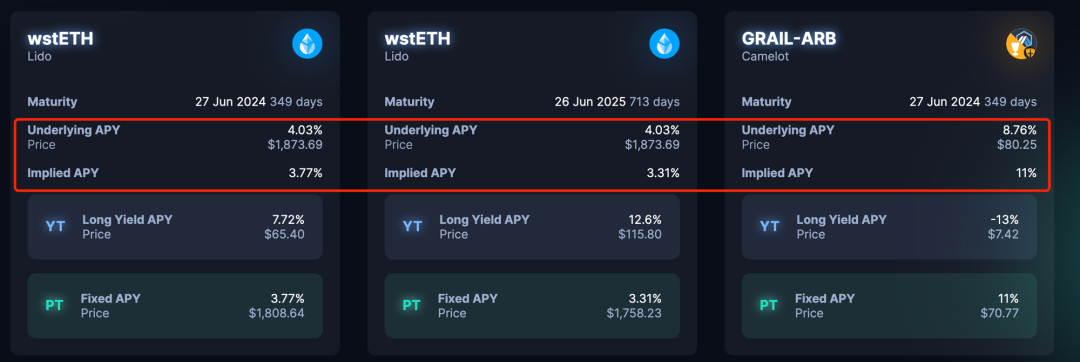The width and height of the screenshot is (1080, 362).
Task: Click the 713 days remaining text
Action: [x=653, y=102]
